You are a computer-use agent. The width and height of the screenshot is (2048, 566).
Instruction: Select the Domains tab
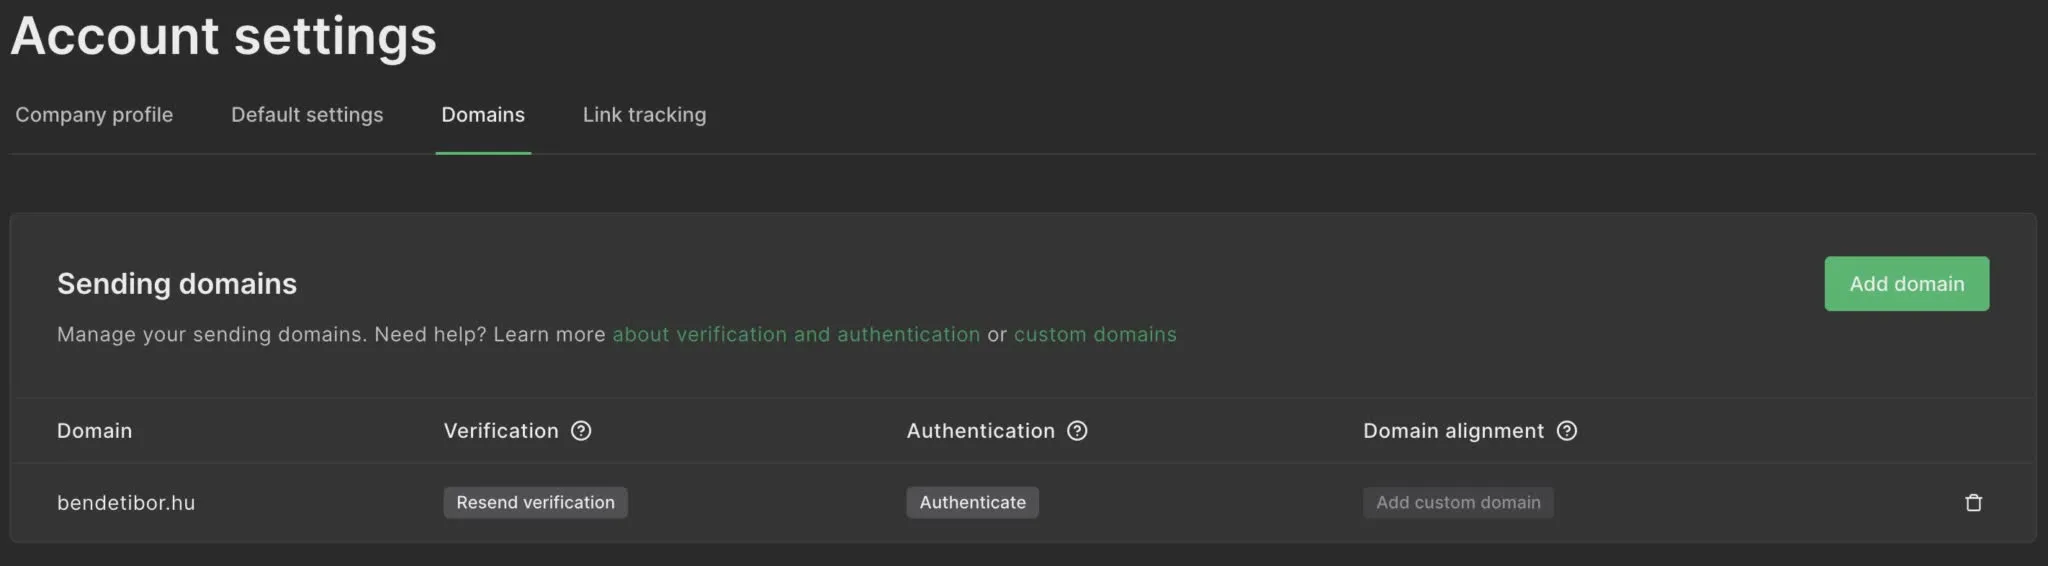483,115
